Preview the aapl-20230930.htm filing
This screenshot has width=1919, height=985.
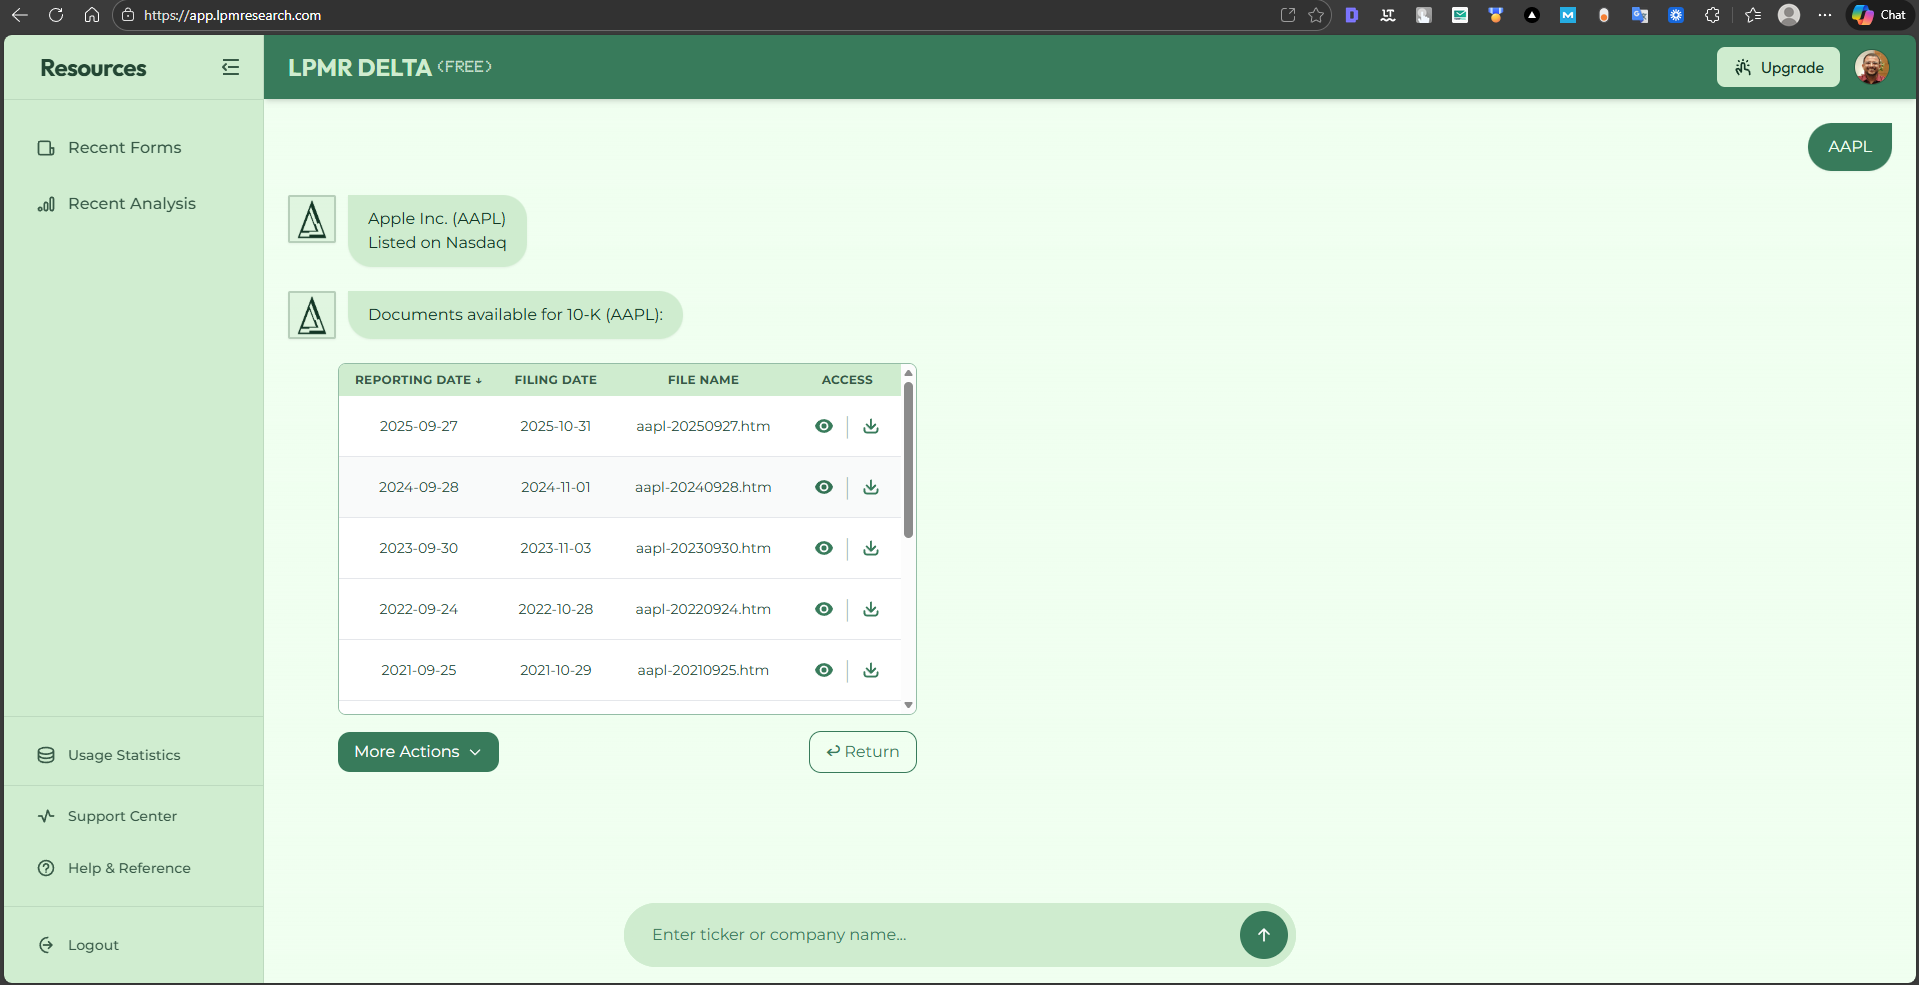pyautogui.click(x=823, y=548)
